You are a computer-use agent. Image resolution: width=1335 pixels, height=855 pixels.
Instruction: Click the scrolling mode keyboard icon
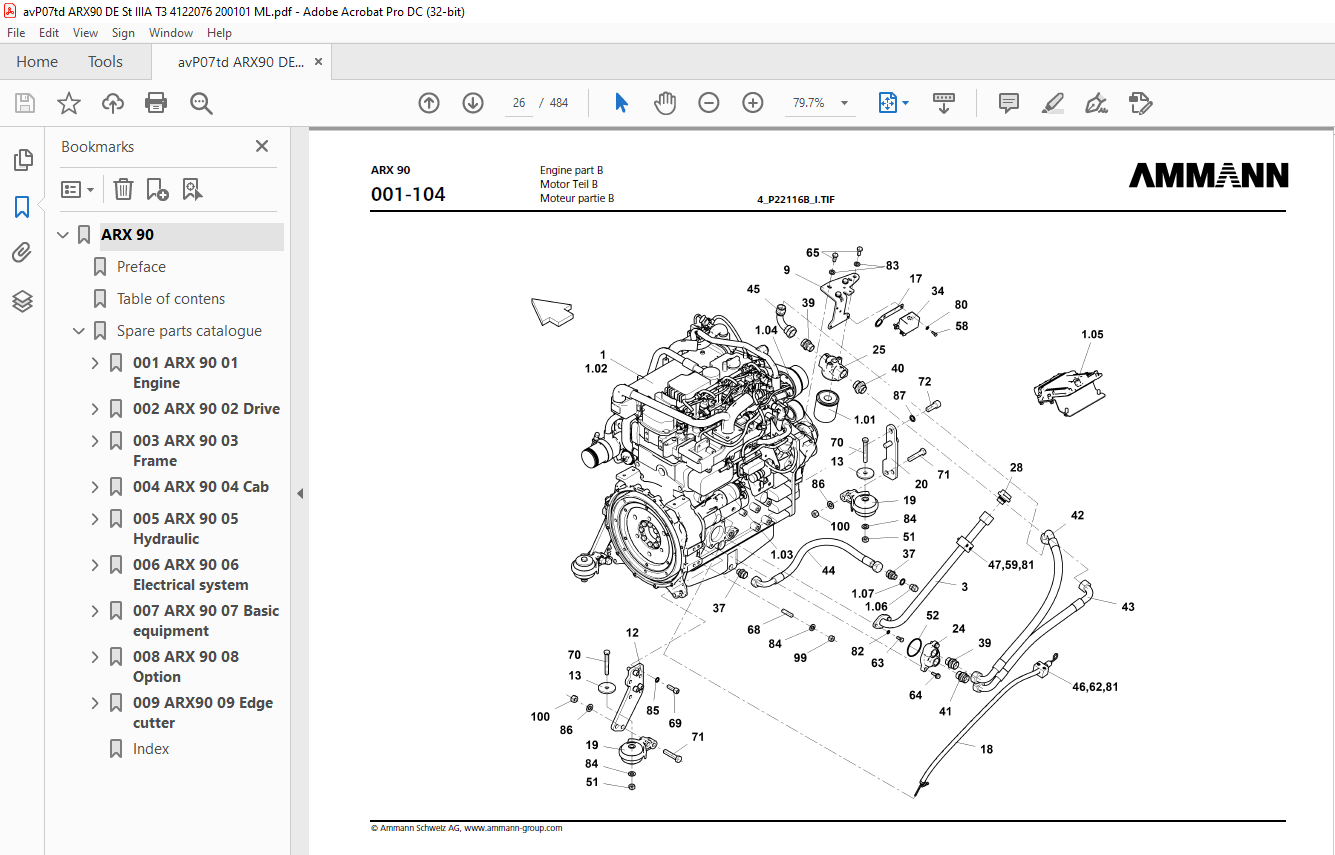[x=944, y=103]
